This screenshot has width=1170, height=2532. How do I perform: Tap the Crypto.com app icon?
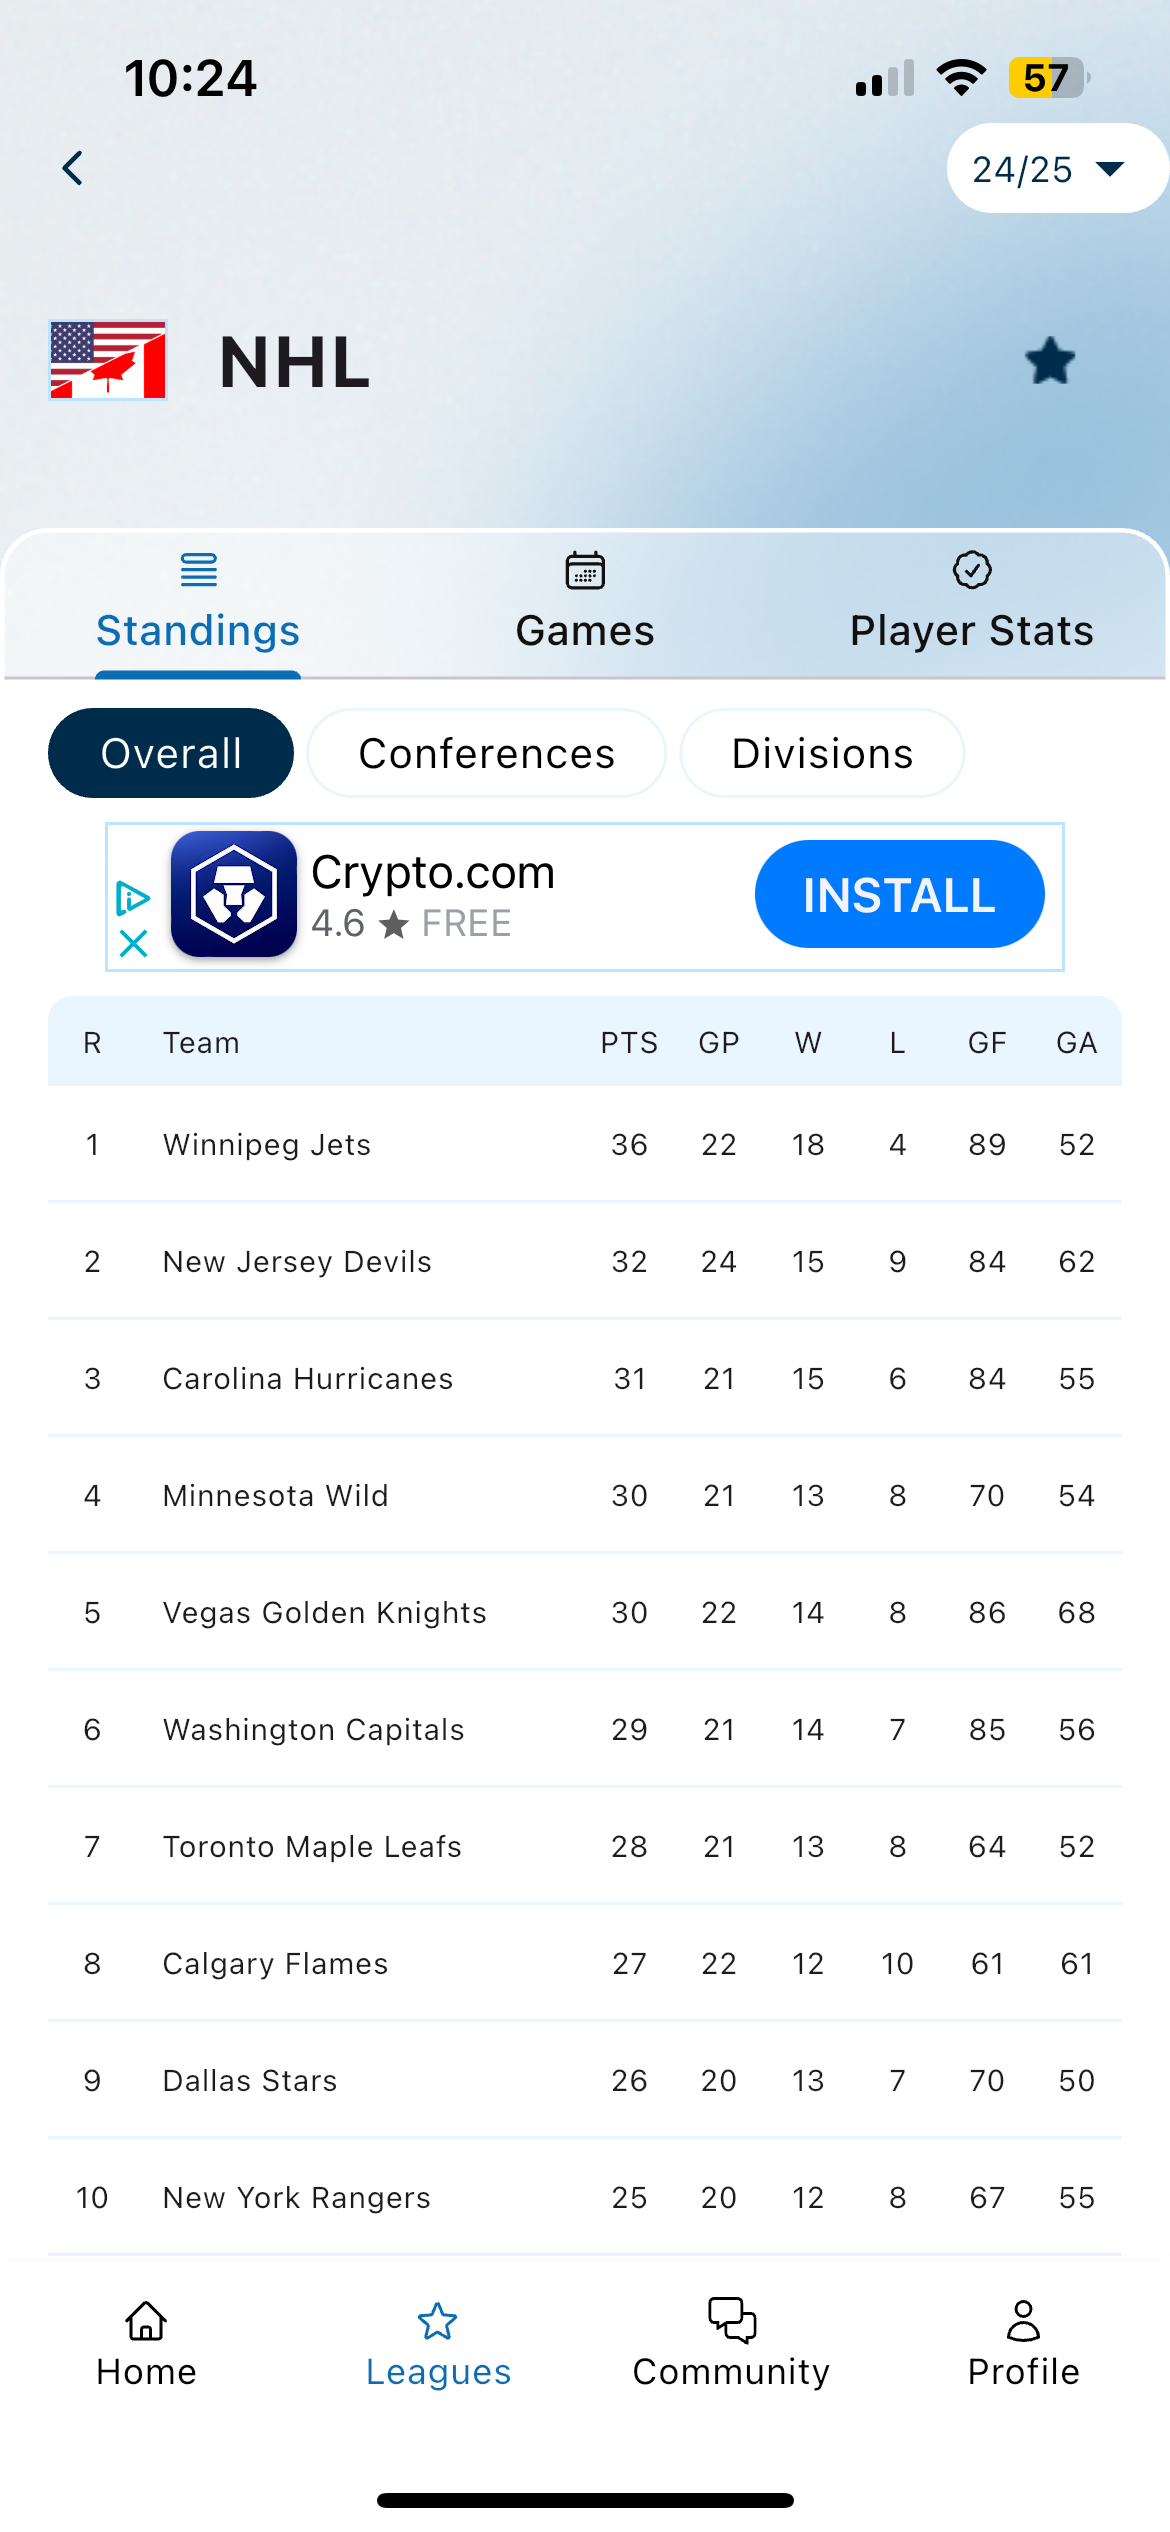click(234, 894)
